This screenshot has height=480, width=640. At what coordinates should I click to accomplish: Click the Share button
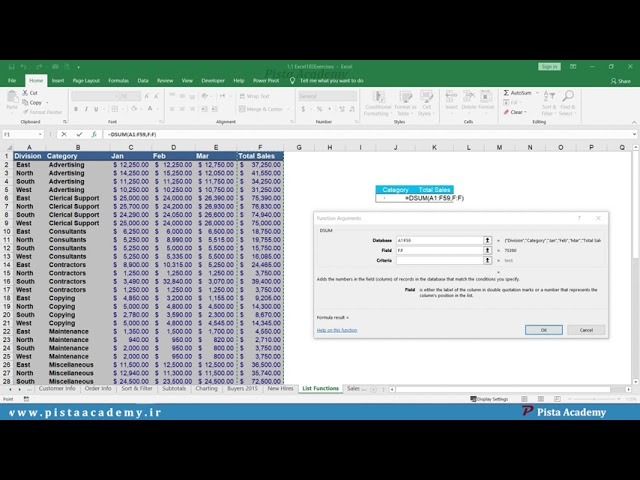click(620, 81)
